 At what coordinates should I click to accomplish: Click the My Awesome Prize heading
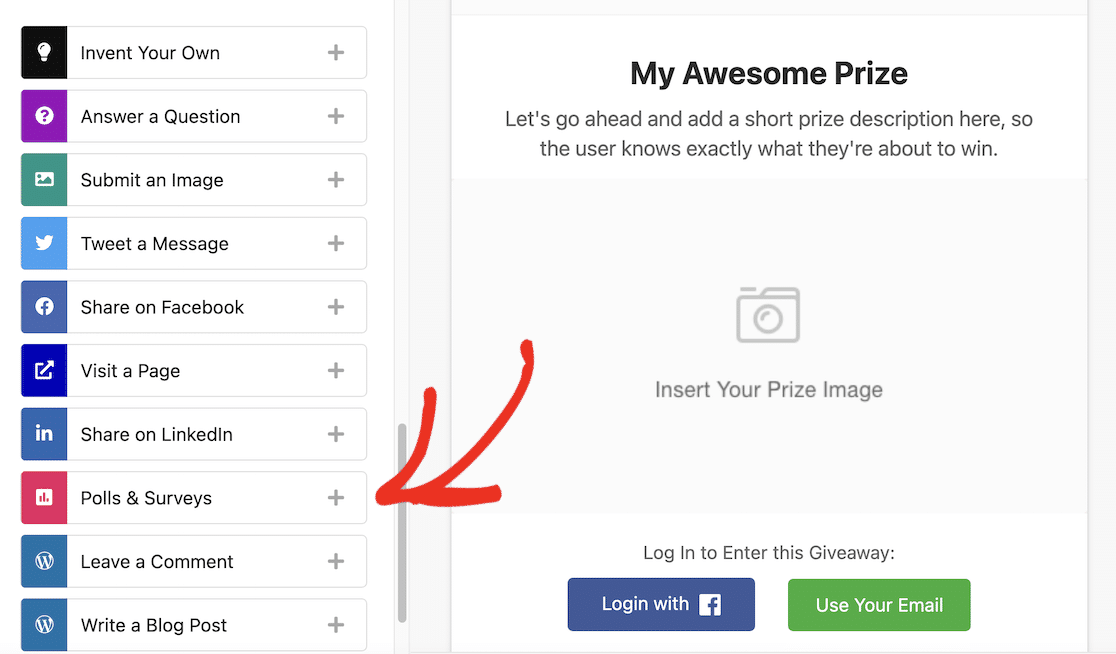769,73
